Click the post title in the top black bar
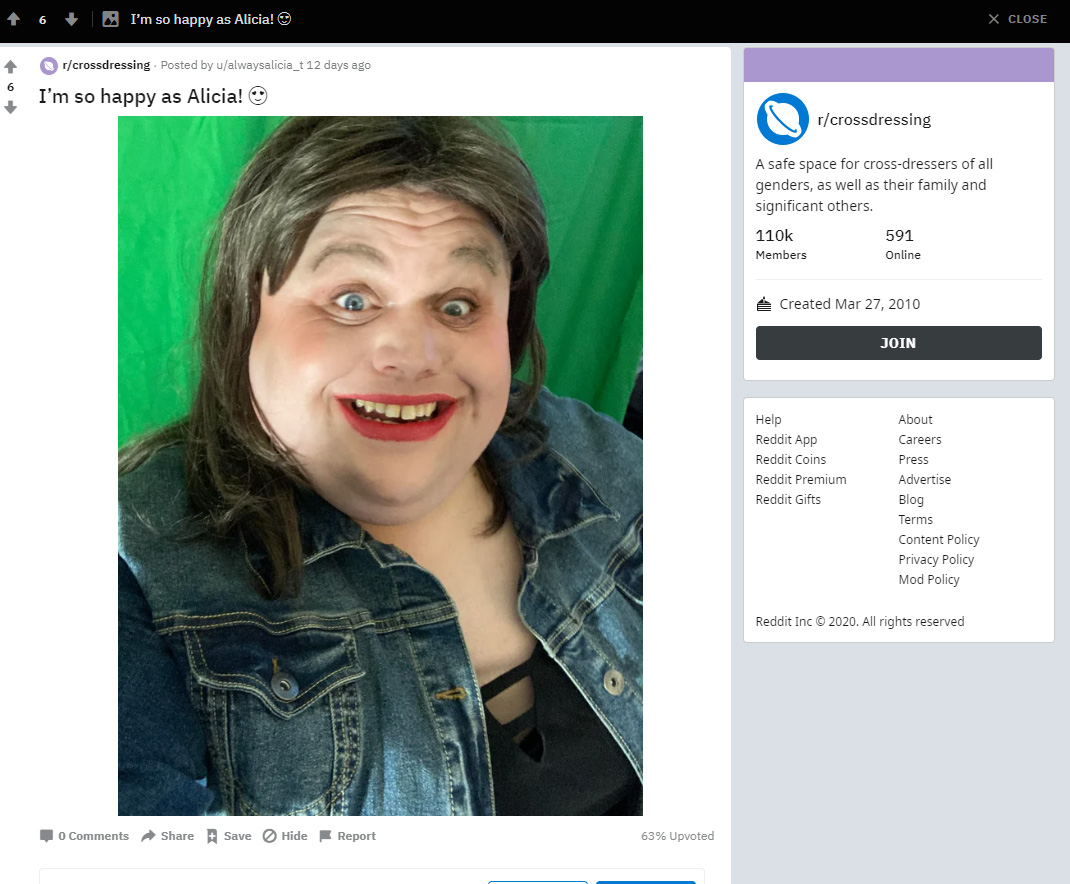This screenshot has width=1070, height=884. click(x=211, y=19)
